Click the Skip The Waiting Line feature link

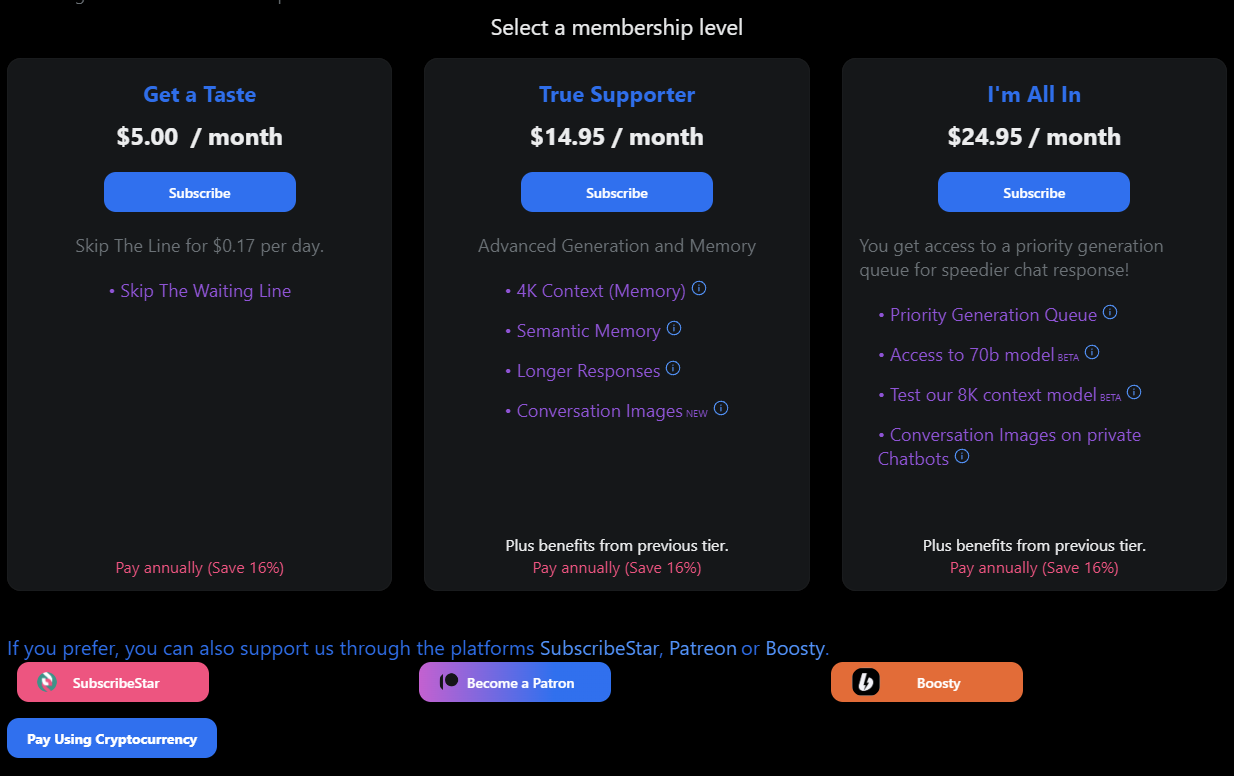pos(204,290)
